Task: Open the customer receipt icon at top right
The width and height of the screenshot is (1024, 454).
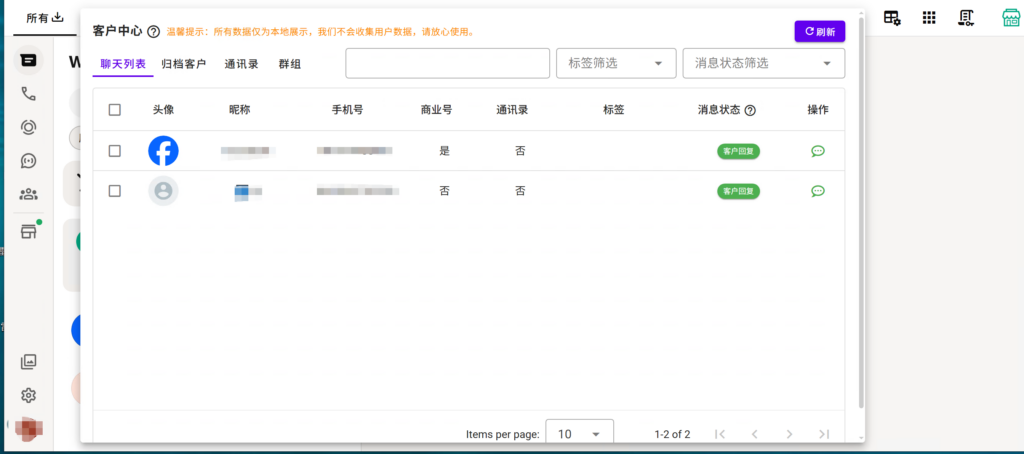Action: [966, 18]
